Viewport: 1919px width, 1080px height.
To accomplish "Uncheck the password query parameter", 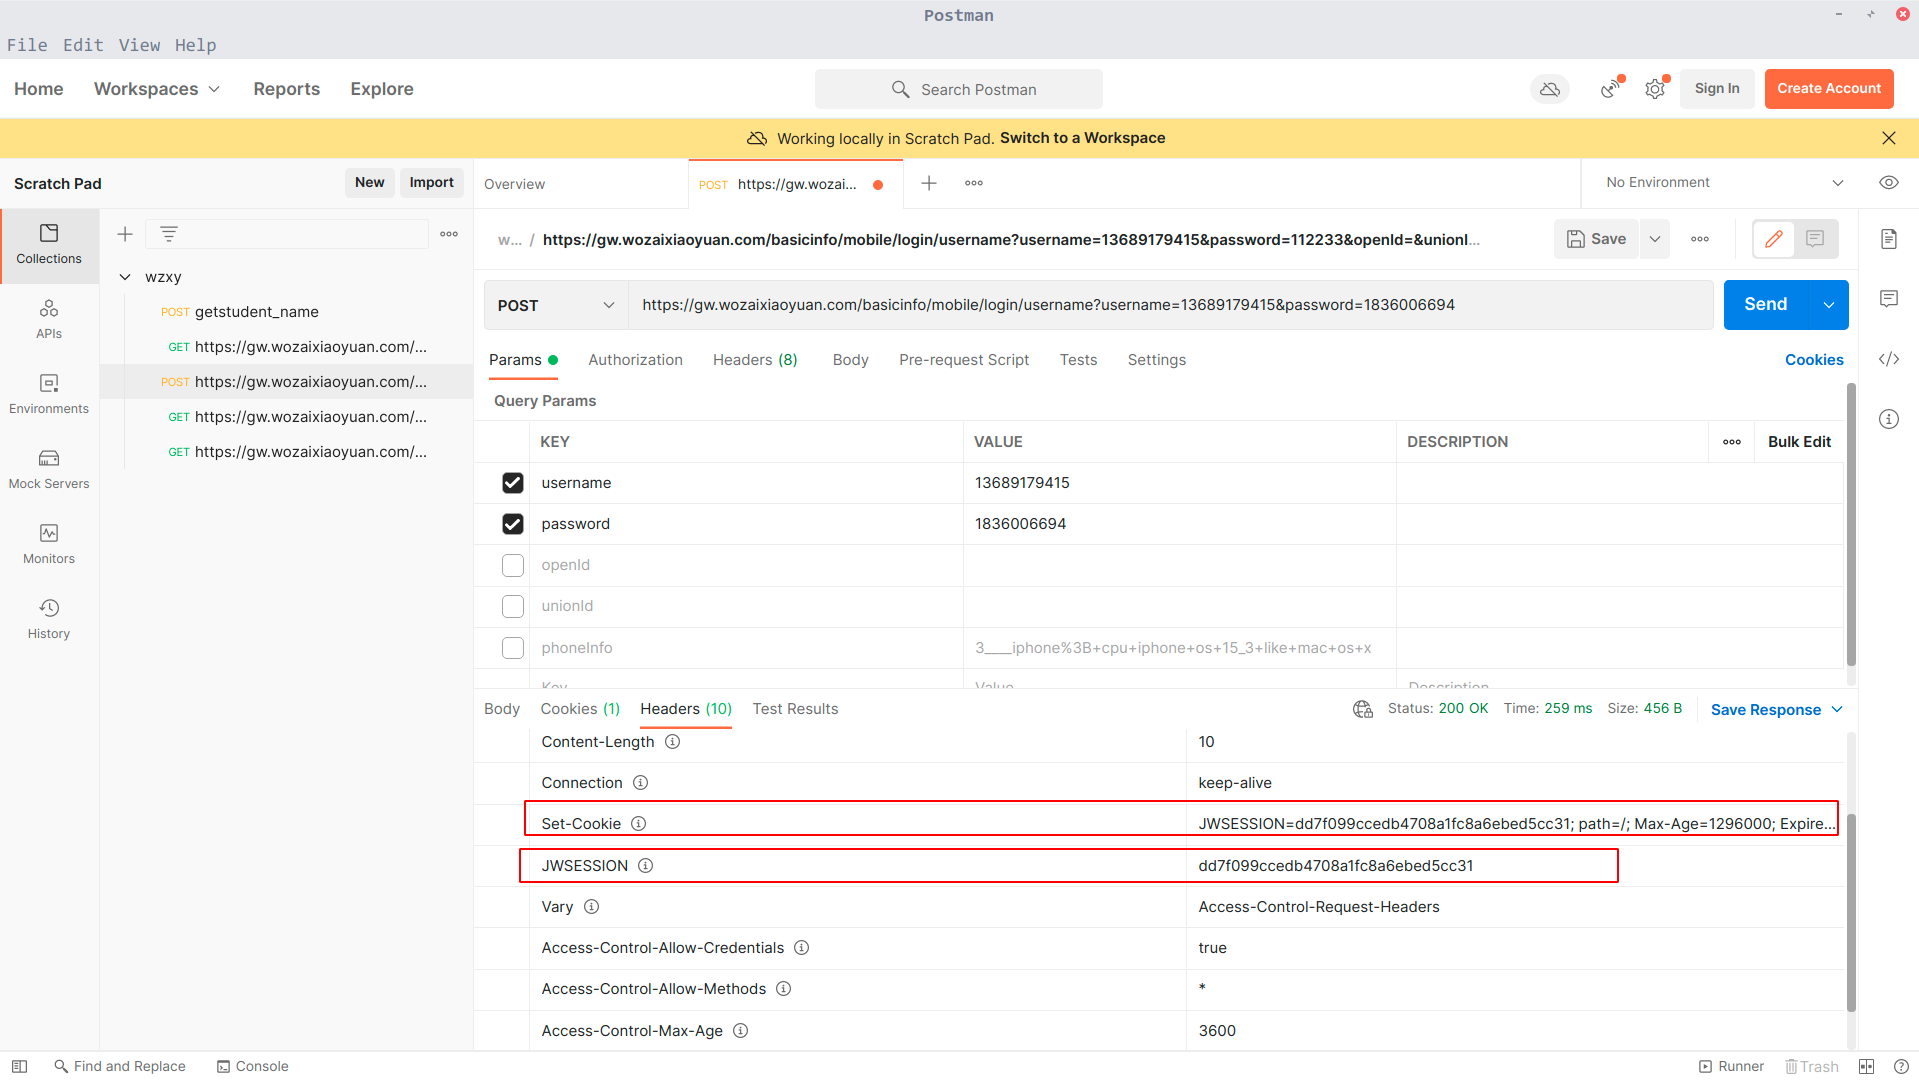I will tap(513, 524).
